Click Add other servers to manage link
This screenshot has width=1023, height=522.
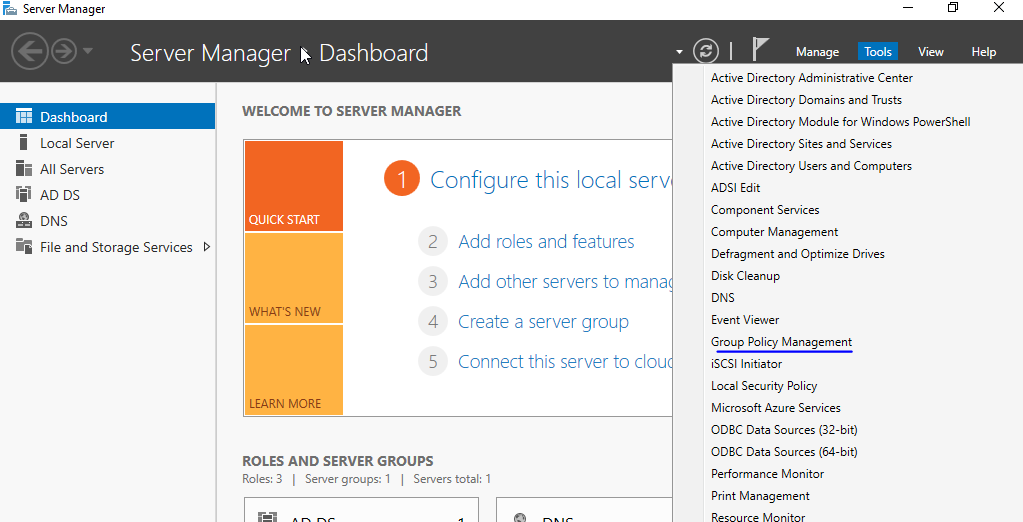[565, 281]
